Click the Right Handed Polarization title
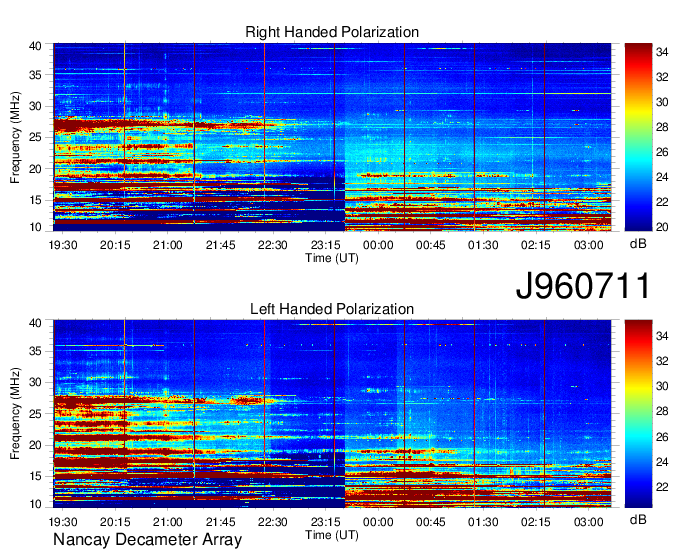Viewport: 680px width, 552px height. 332,32
